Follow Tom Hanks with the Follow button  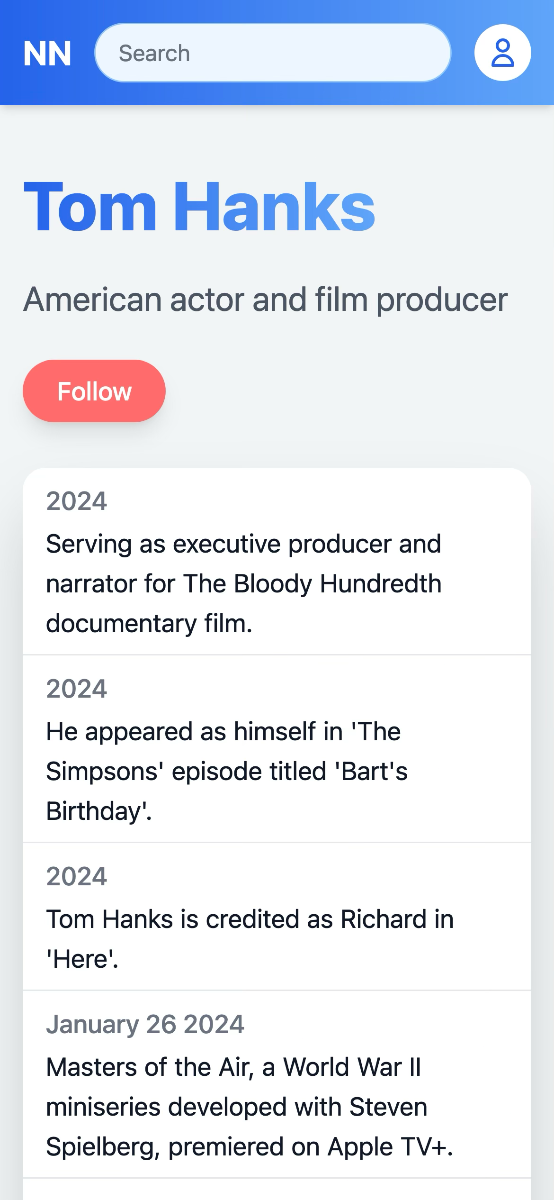[94, 391]
